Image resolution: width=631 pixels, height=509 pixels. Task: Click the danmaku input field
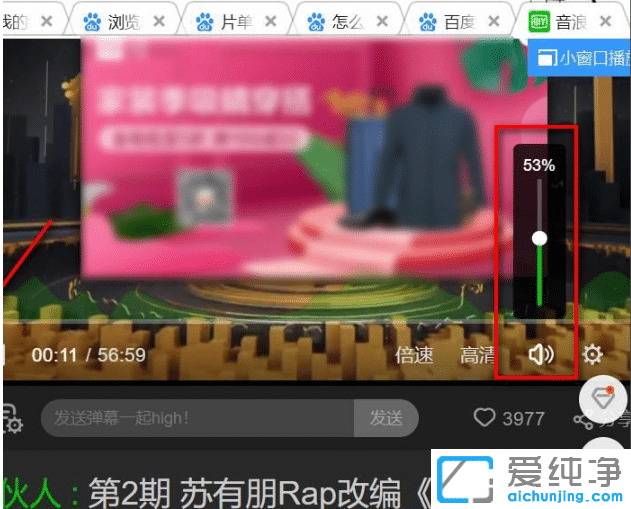[197, 418]
